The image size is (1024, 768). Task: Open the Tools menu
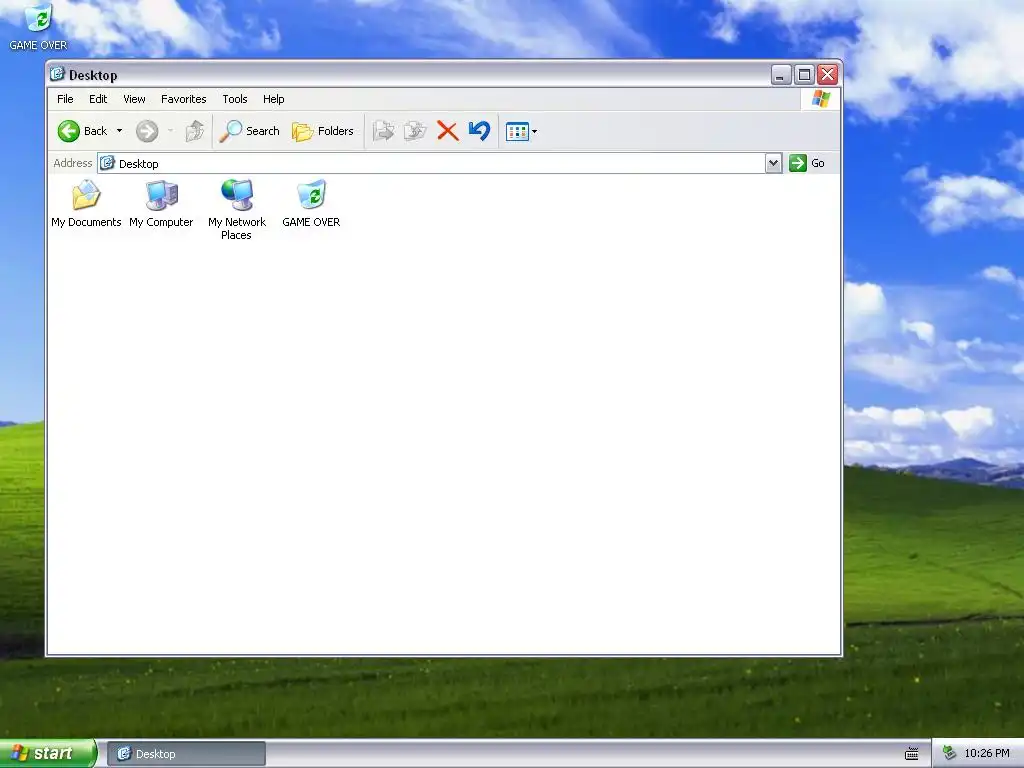234,99
